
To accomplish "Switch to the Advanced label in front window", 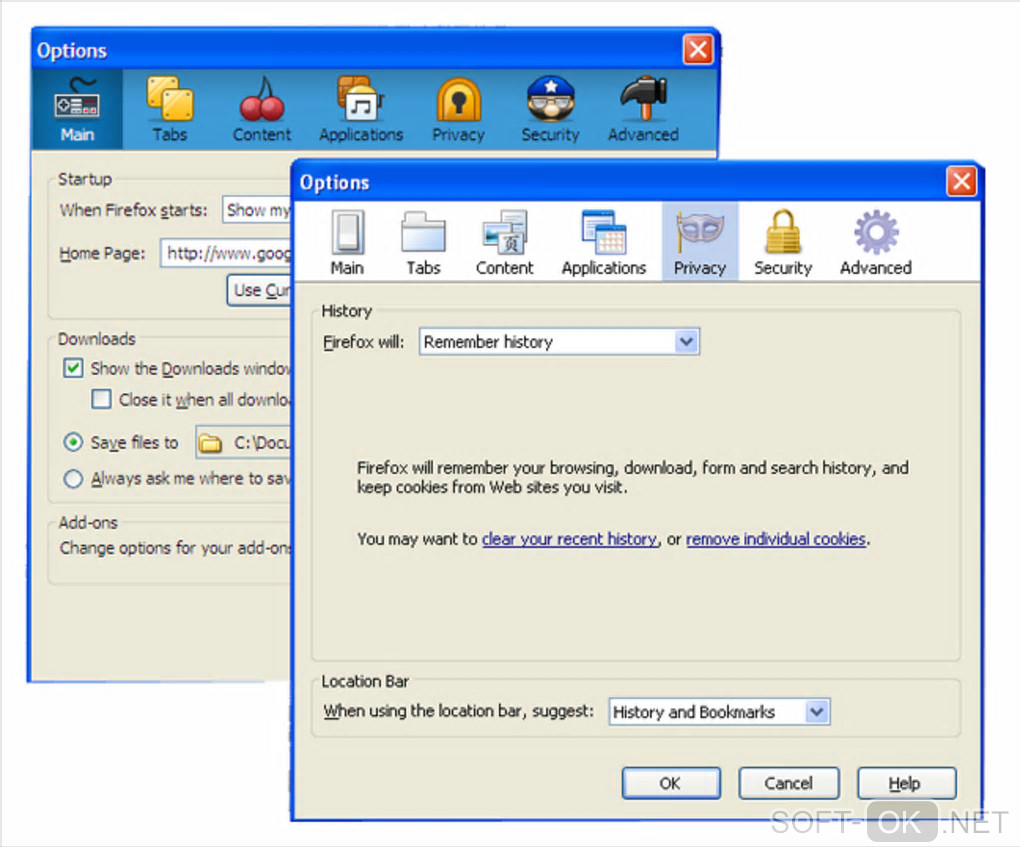I will [876, 268].
